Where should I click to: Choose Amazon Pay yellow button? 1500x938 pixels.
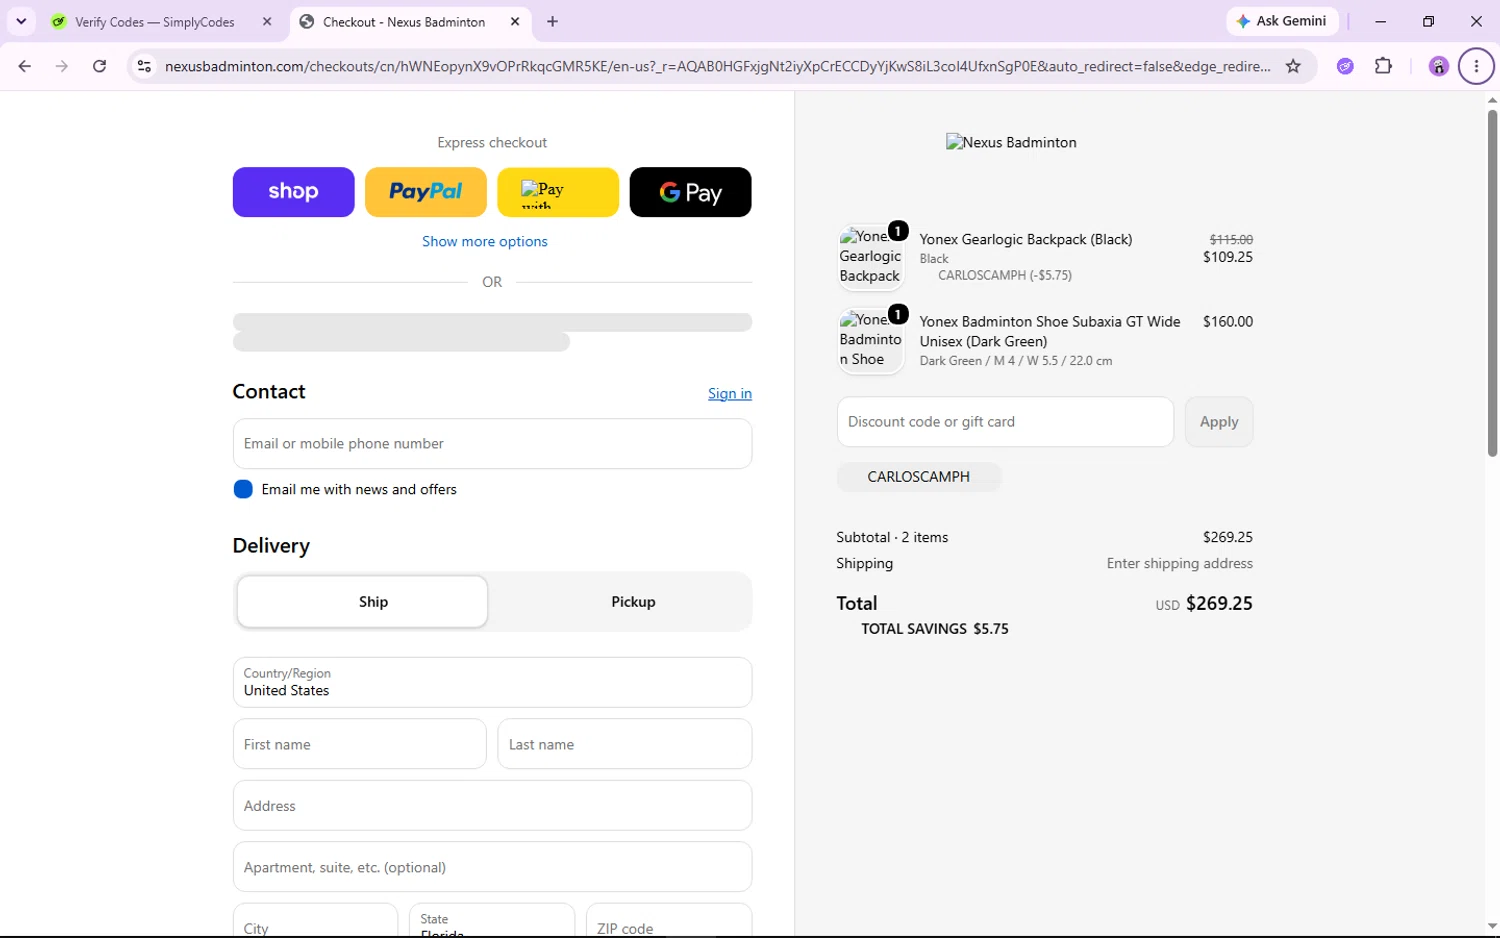click(558, 192)
